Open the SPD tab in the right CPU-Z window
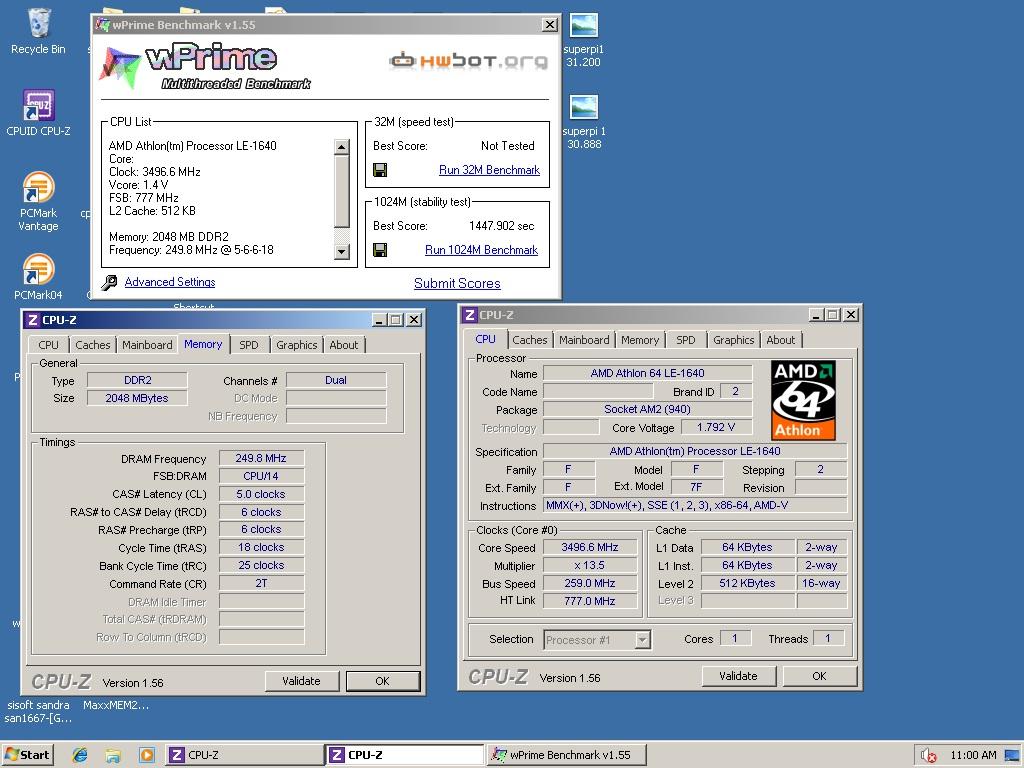 [686, 340]
